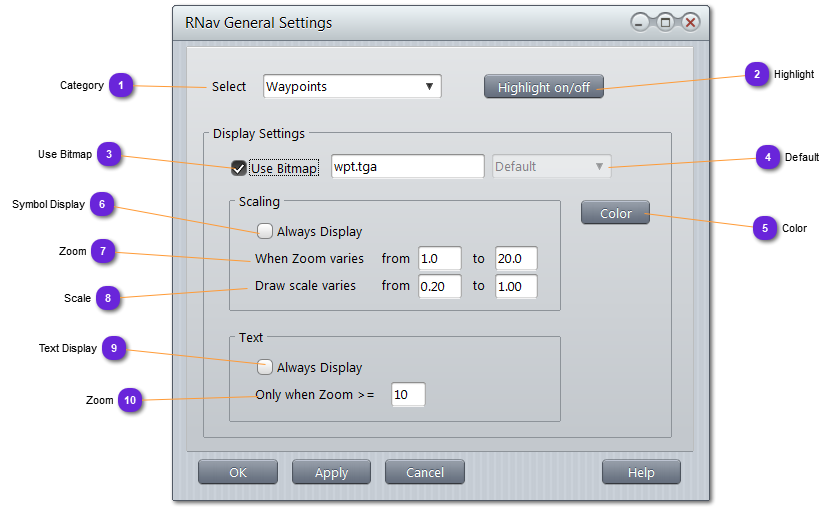Click the Apply button

(x=331, y=472)
